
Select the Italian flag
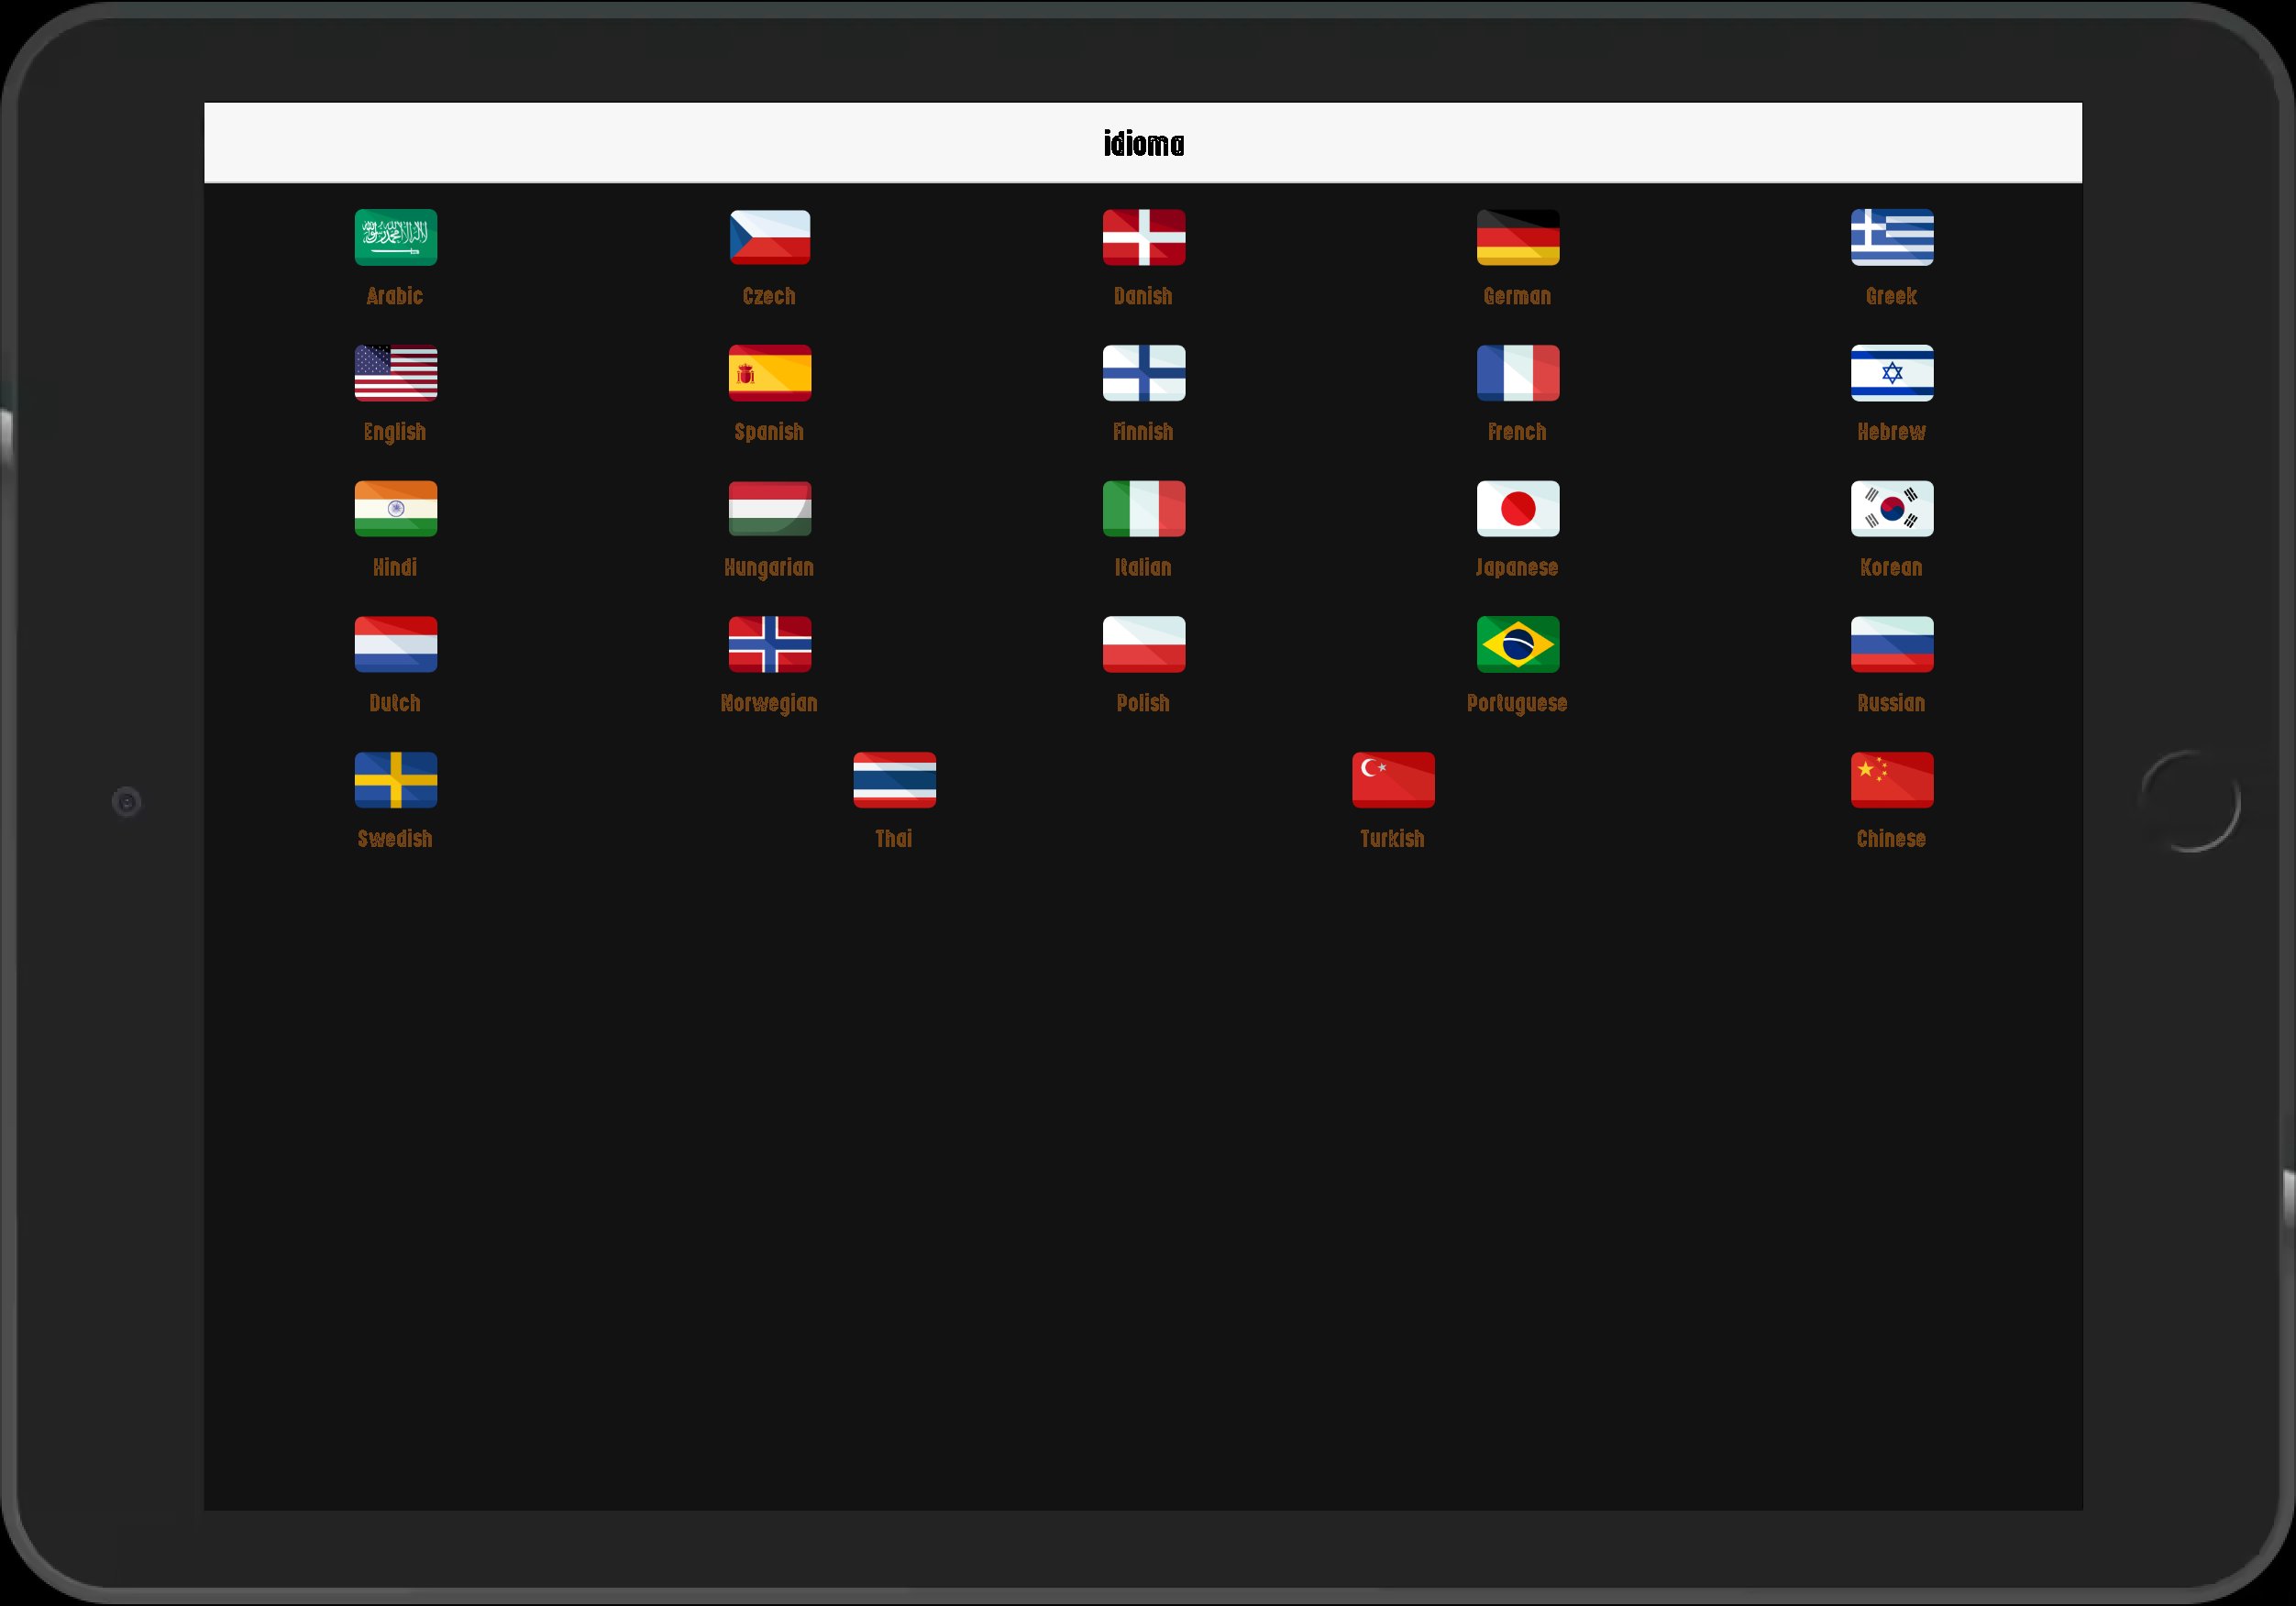tap(1143, 508)
